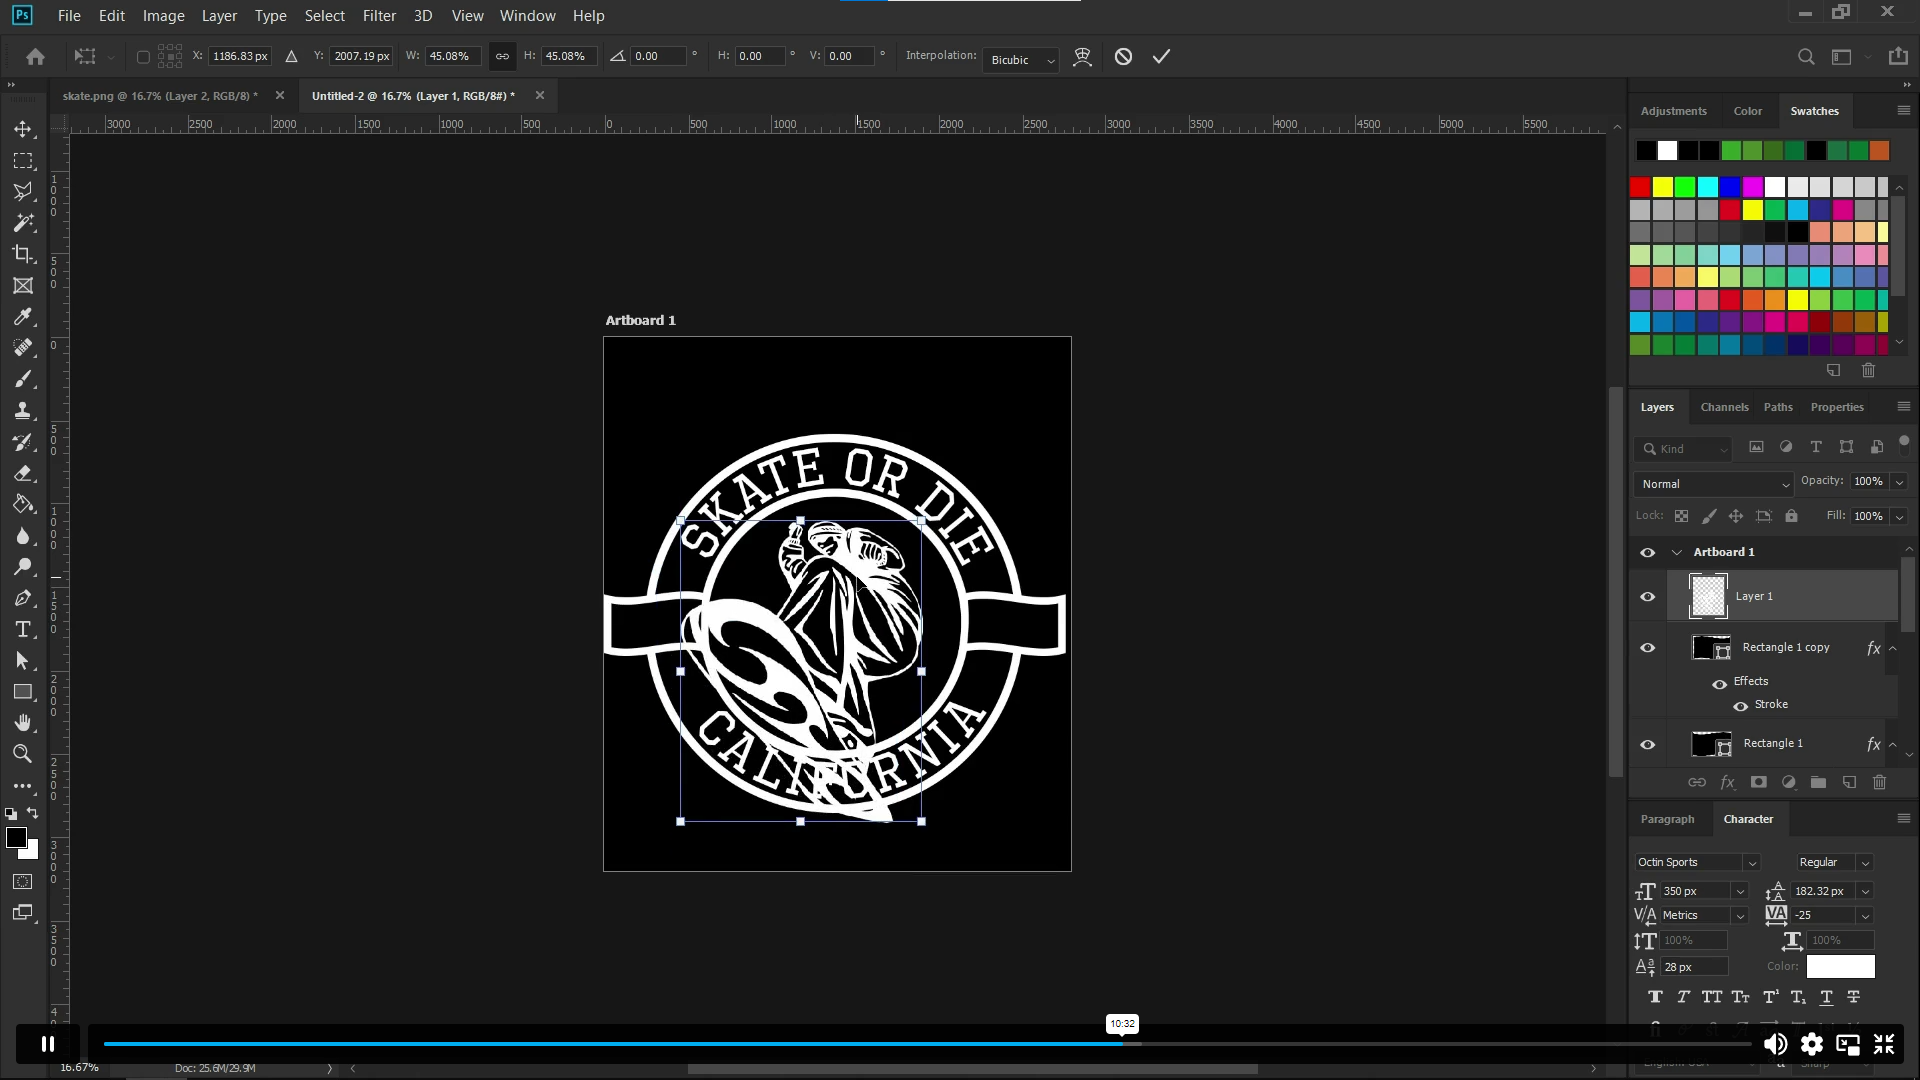The width and height of the screenshot is (1920, 1080).
Task: Switch to the Channels tab
Action: 1724,407
